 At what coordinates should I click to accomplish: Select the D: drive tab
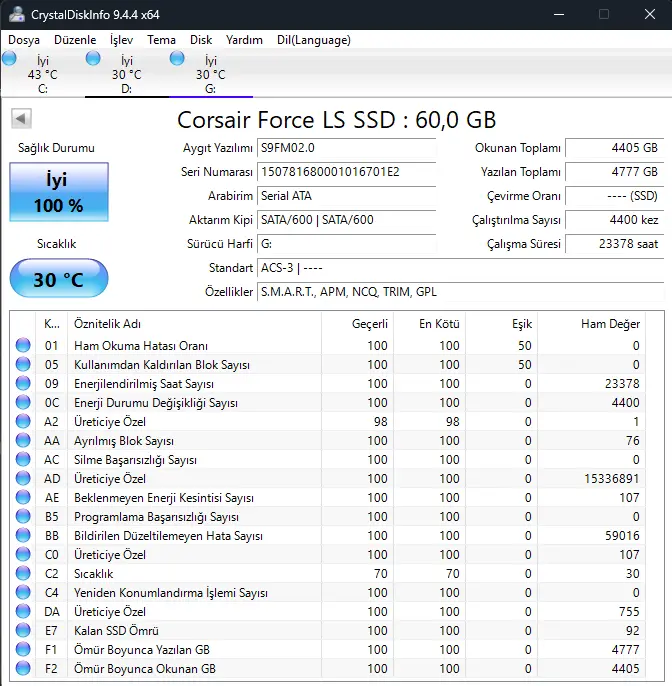(126, 74)
